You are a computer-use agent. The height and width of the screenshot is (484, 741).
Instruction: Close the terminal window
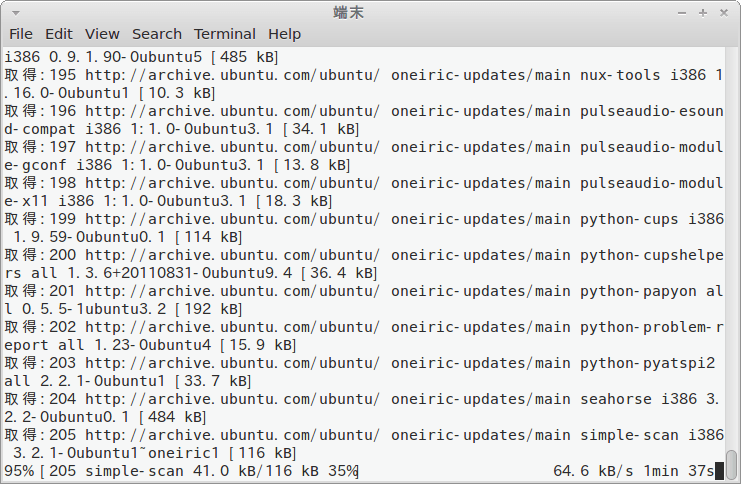click(724, 13)
